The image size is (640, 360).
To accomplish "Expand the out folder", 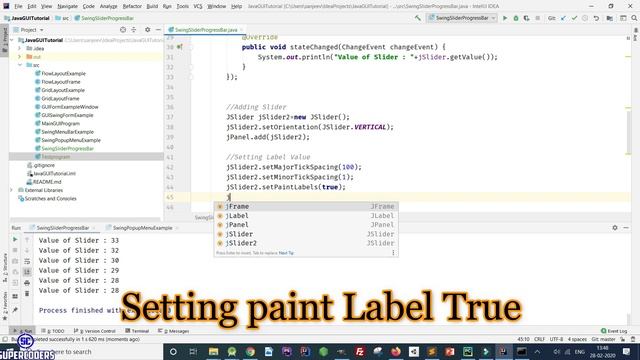I will pos(19,57).
